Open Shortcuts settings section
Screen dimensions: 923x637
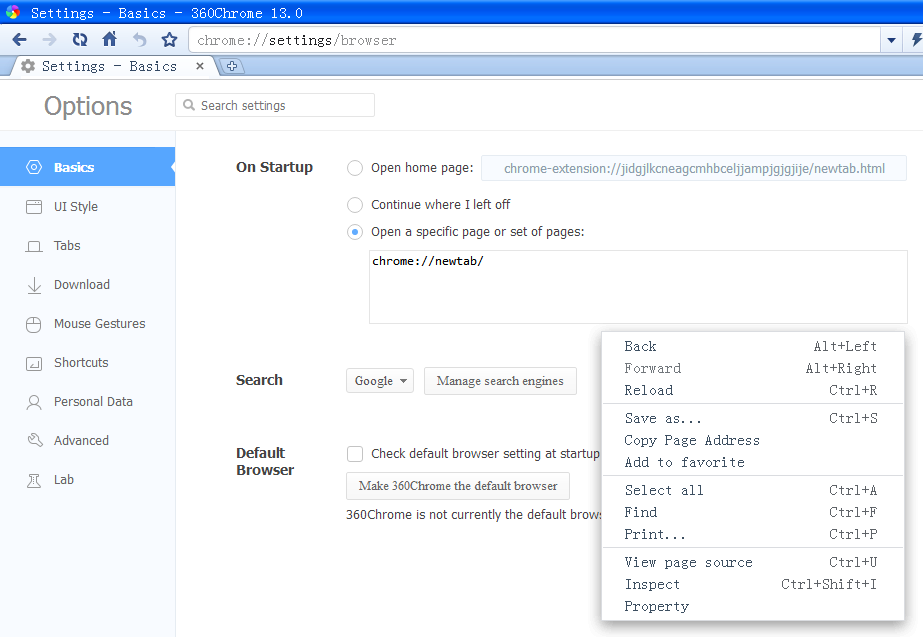click(87, 363)
